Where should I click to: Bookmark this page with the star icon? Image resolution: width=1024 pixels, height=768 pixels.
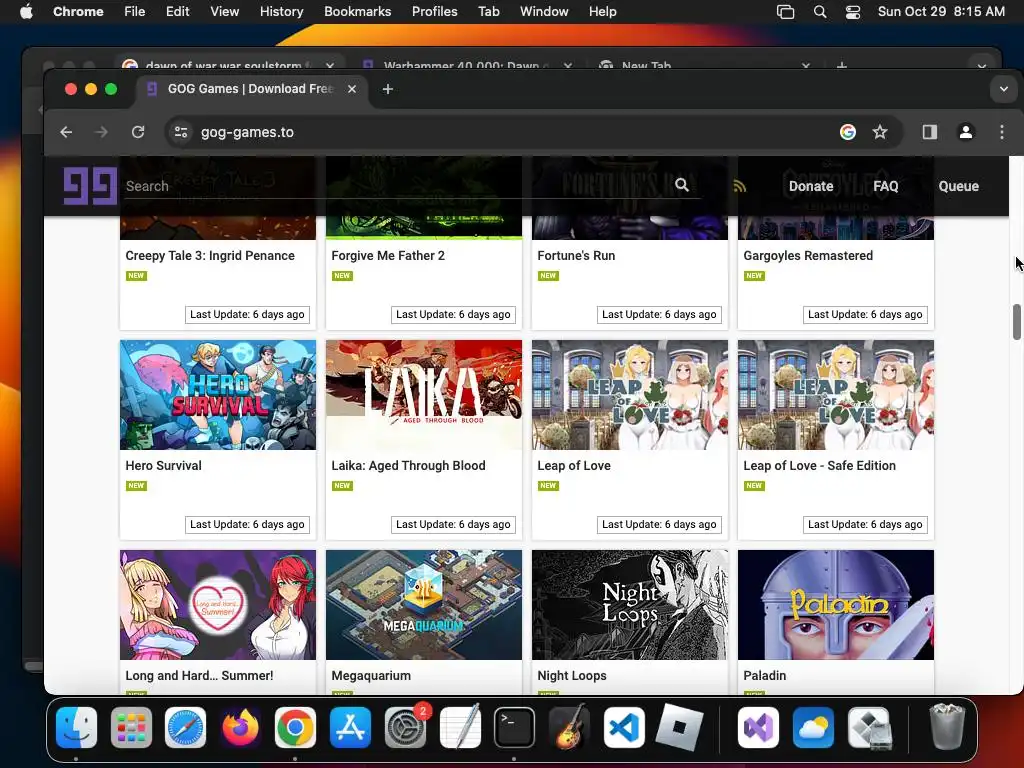pos(880,132)
